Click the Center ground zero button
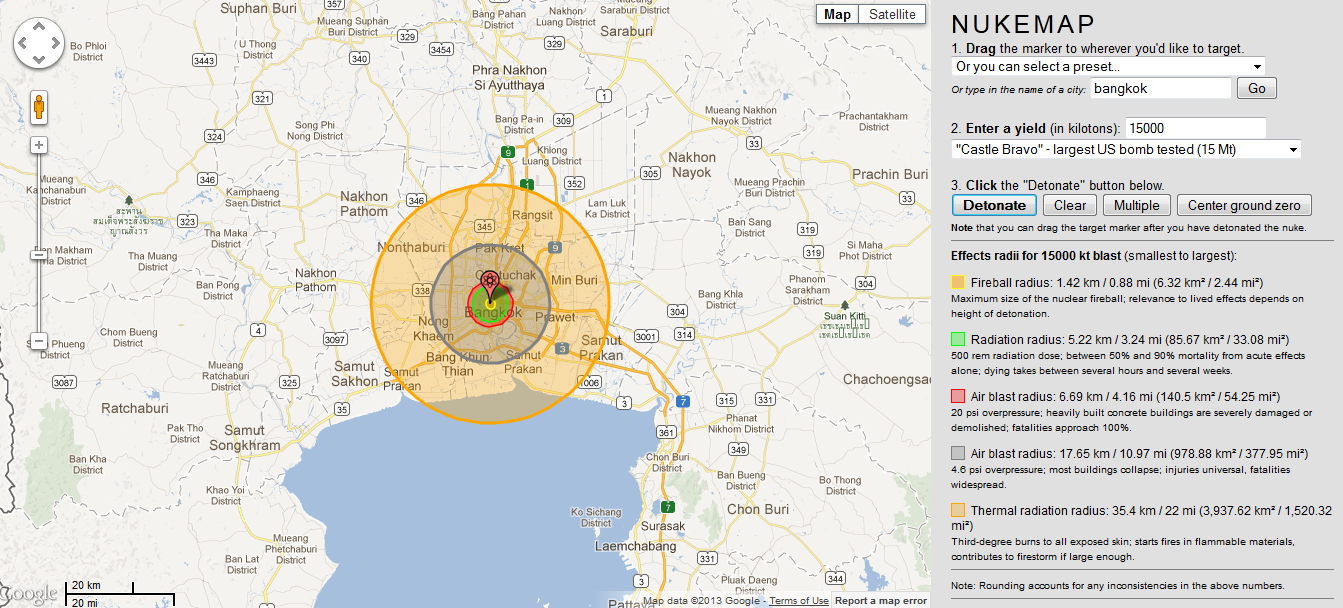Screen dimensions: 1343x608 tap(1244, 205)
